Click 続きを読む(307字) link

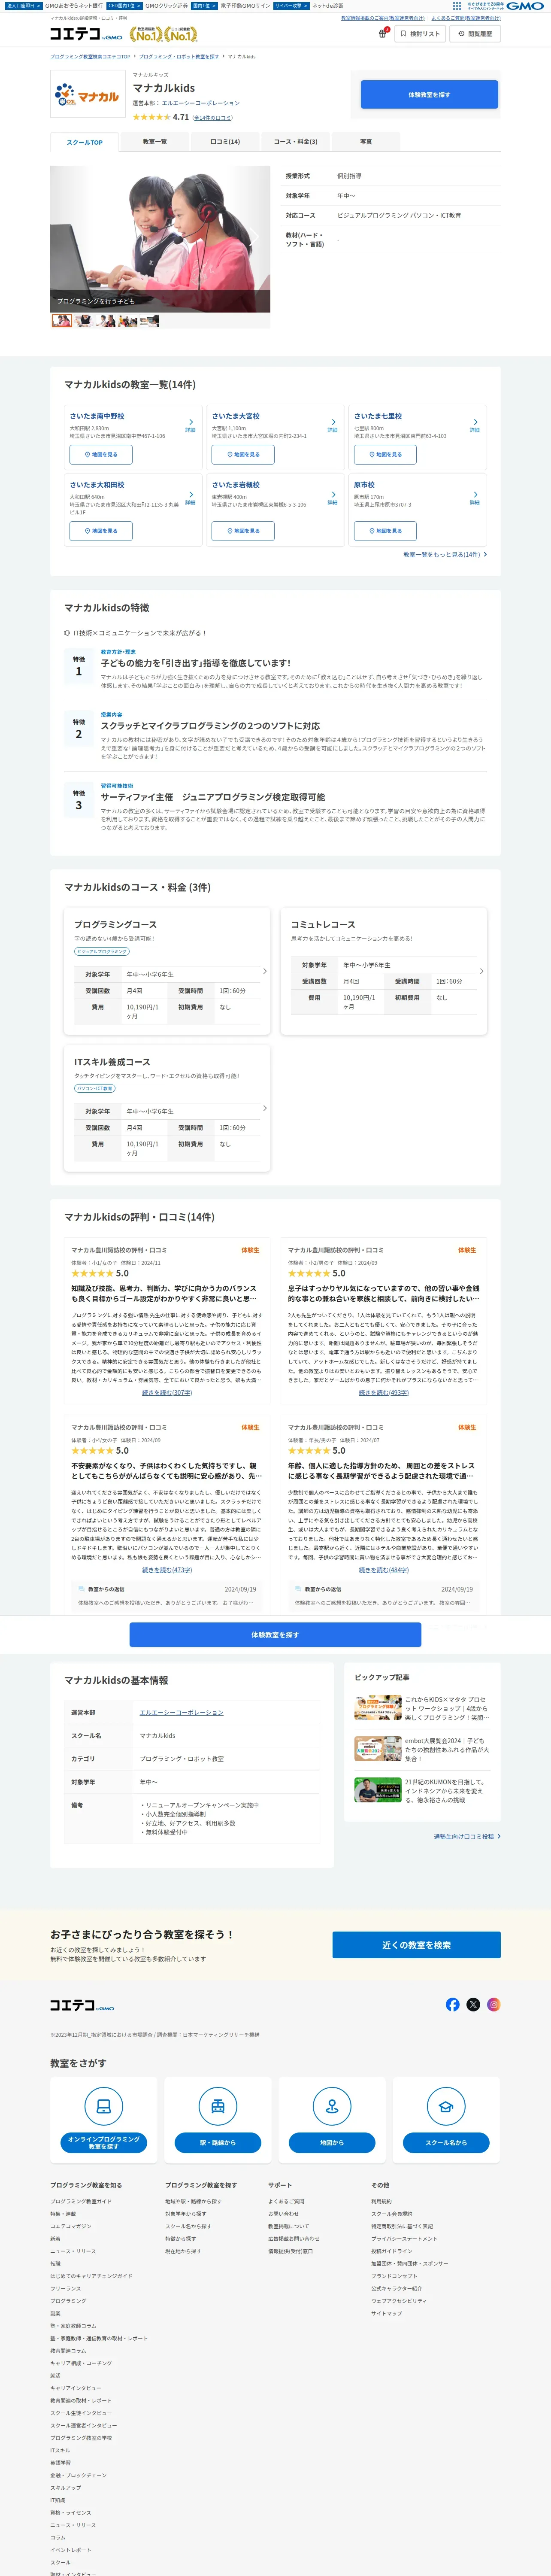[167, 1393]
